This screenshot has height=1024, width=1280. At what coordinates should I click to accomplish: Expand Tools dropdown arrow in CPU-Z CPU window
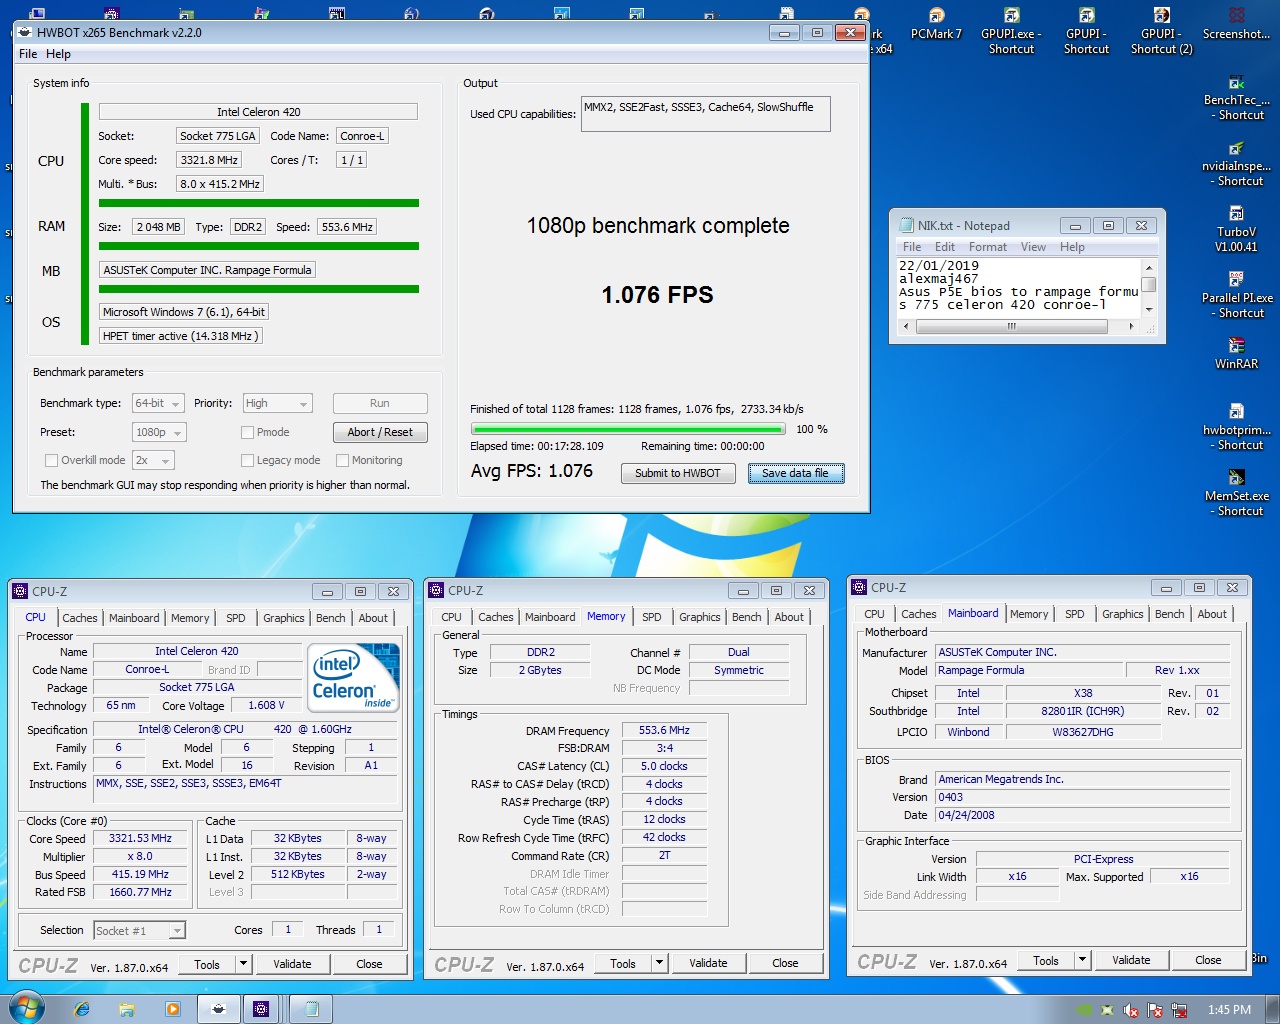(x=243, y=964)
